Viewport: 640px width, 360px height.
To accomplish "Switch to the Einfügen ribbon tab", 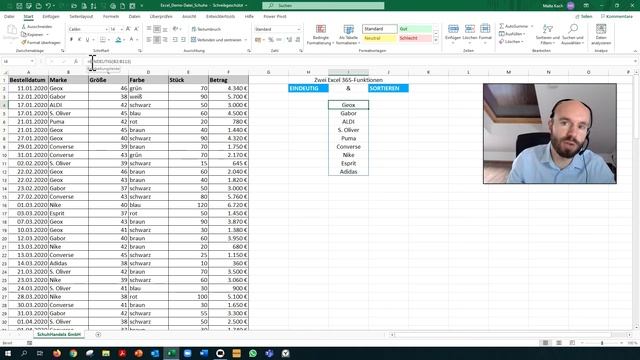I will pos(51,16).
